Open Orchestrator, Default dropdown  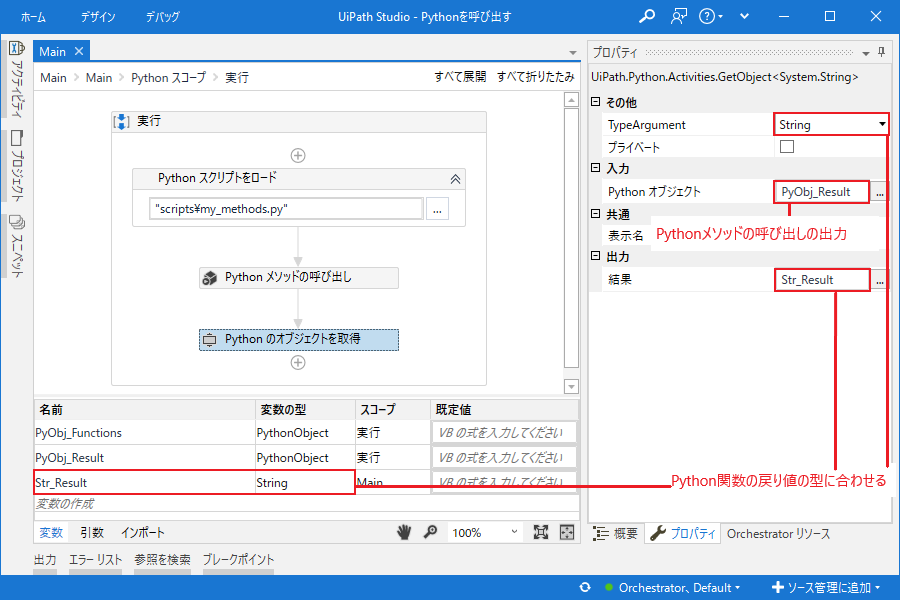(x=673, y=587)
